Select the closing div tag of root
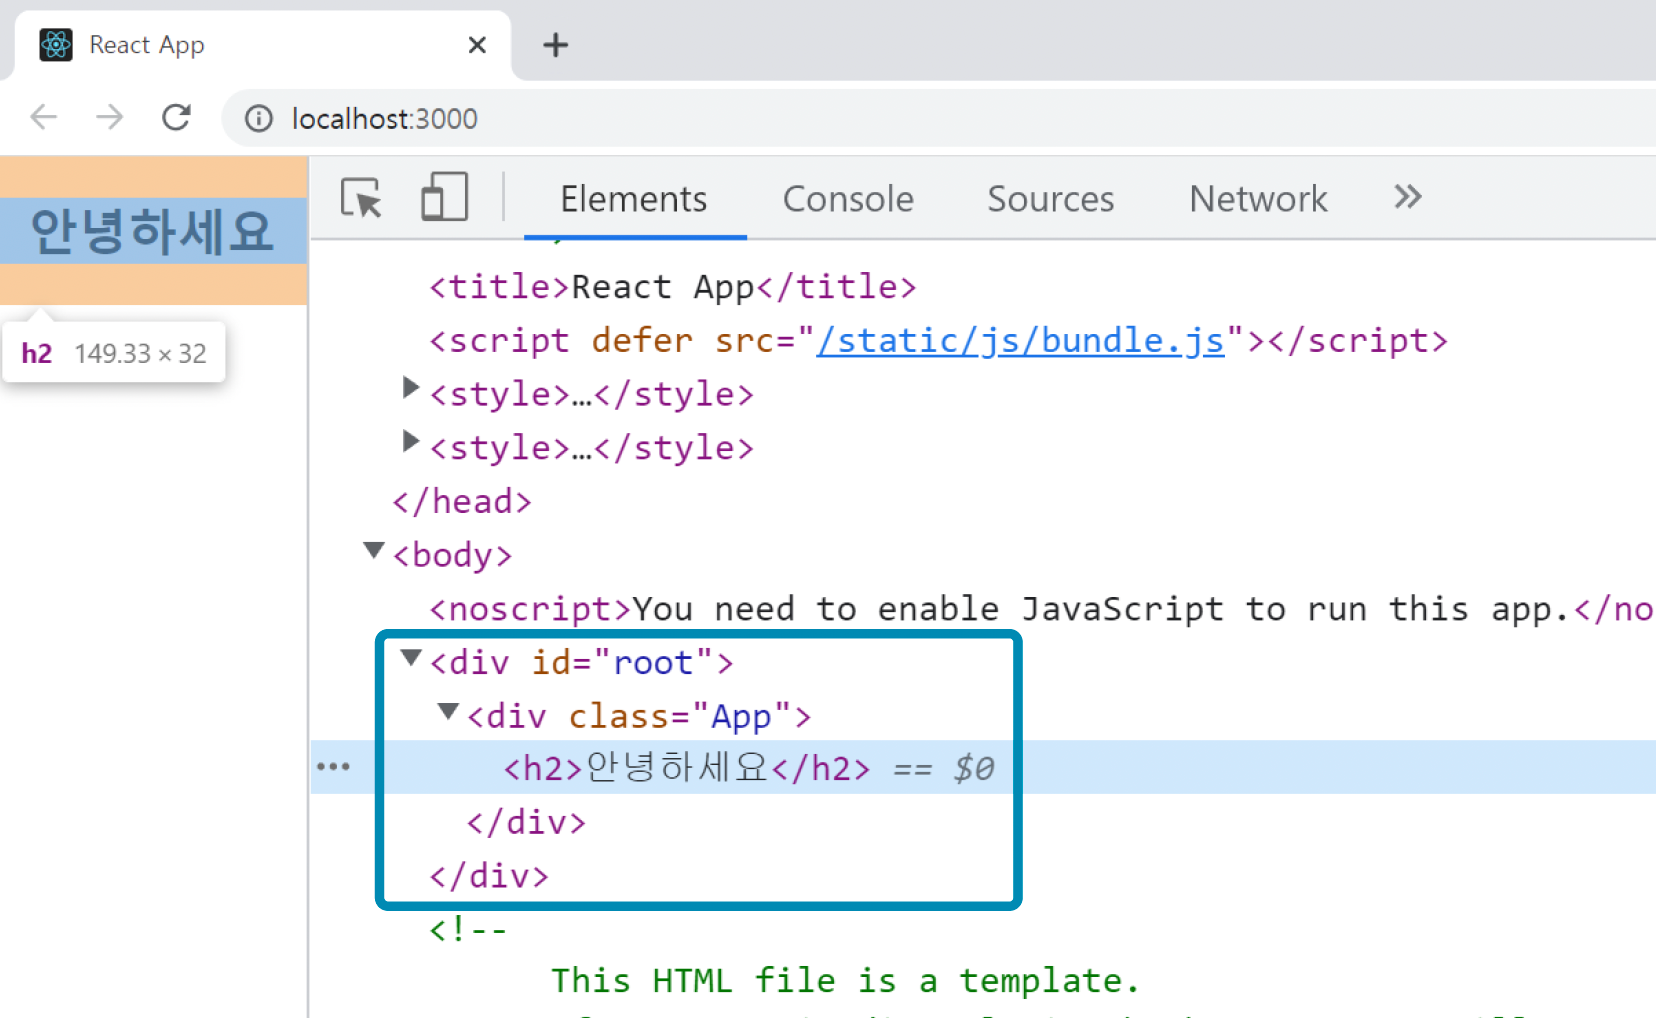 tap(489, 876)
